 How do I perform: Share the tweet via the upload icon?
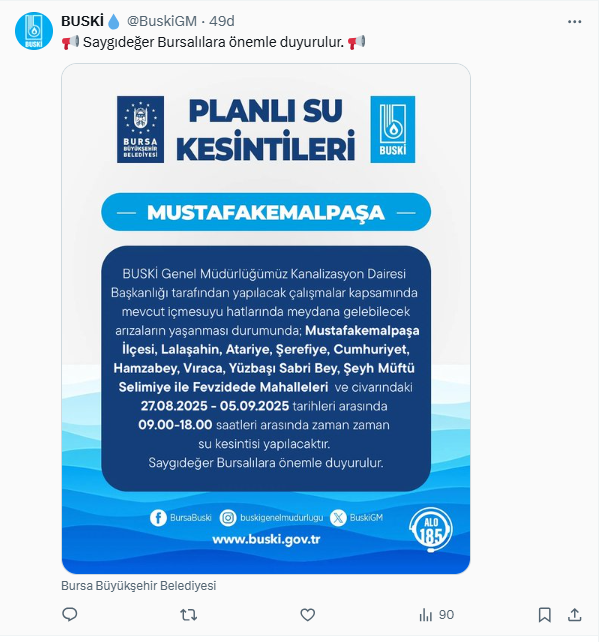[575, 615]
